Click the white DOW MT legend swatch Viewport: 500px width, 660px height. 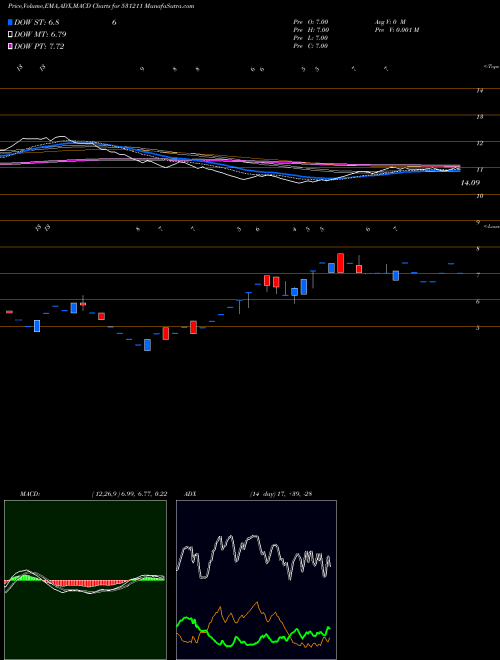click(10, 34)
